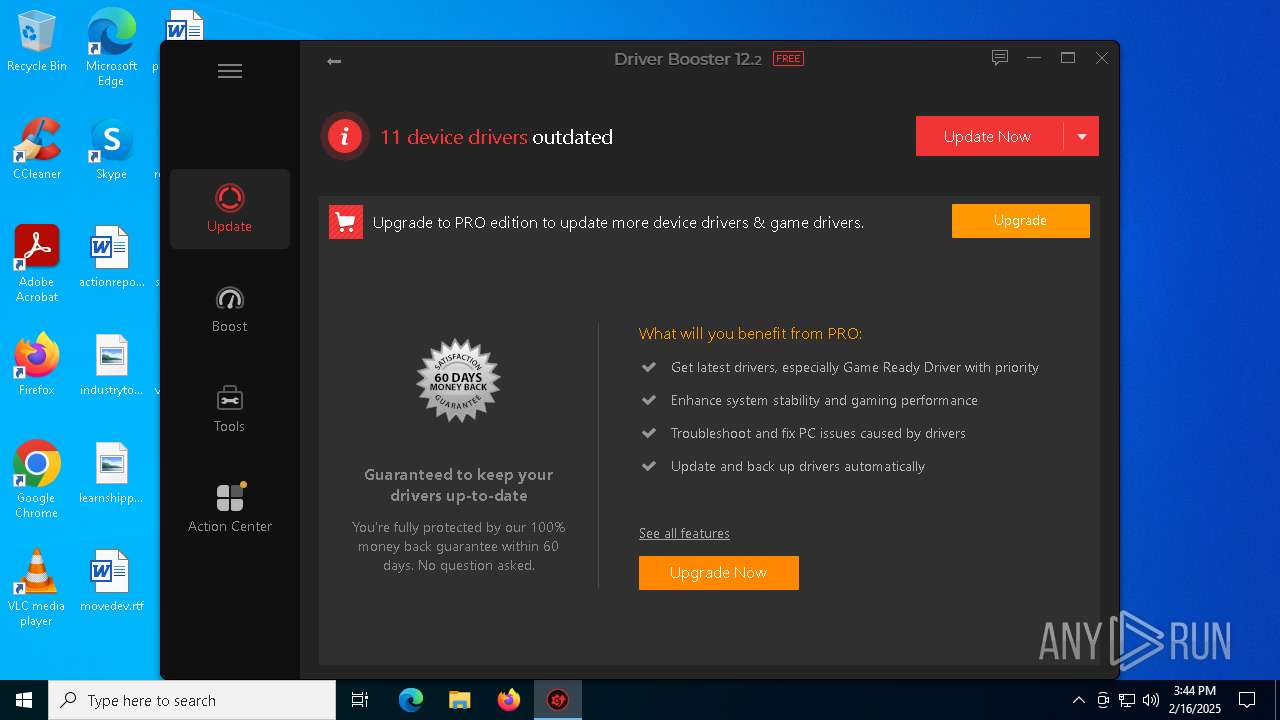Open the Tools sidebar tab
The image size is (1280, 720).
(x=230, y=409)
